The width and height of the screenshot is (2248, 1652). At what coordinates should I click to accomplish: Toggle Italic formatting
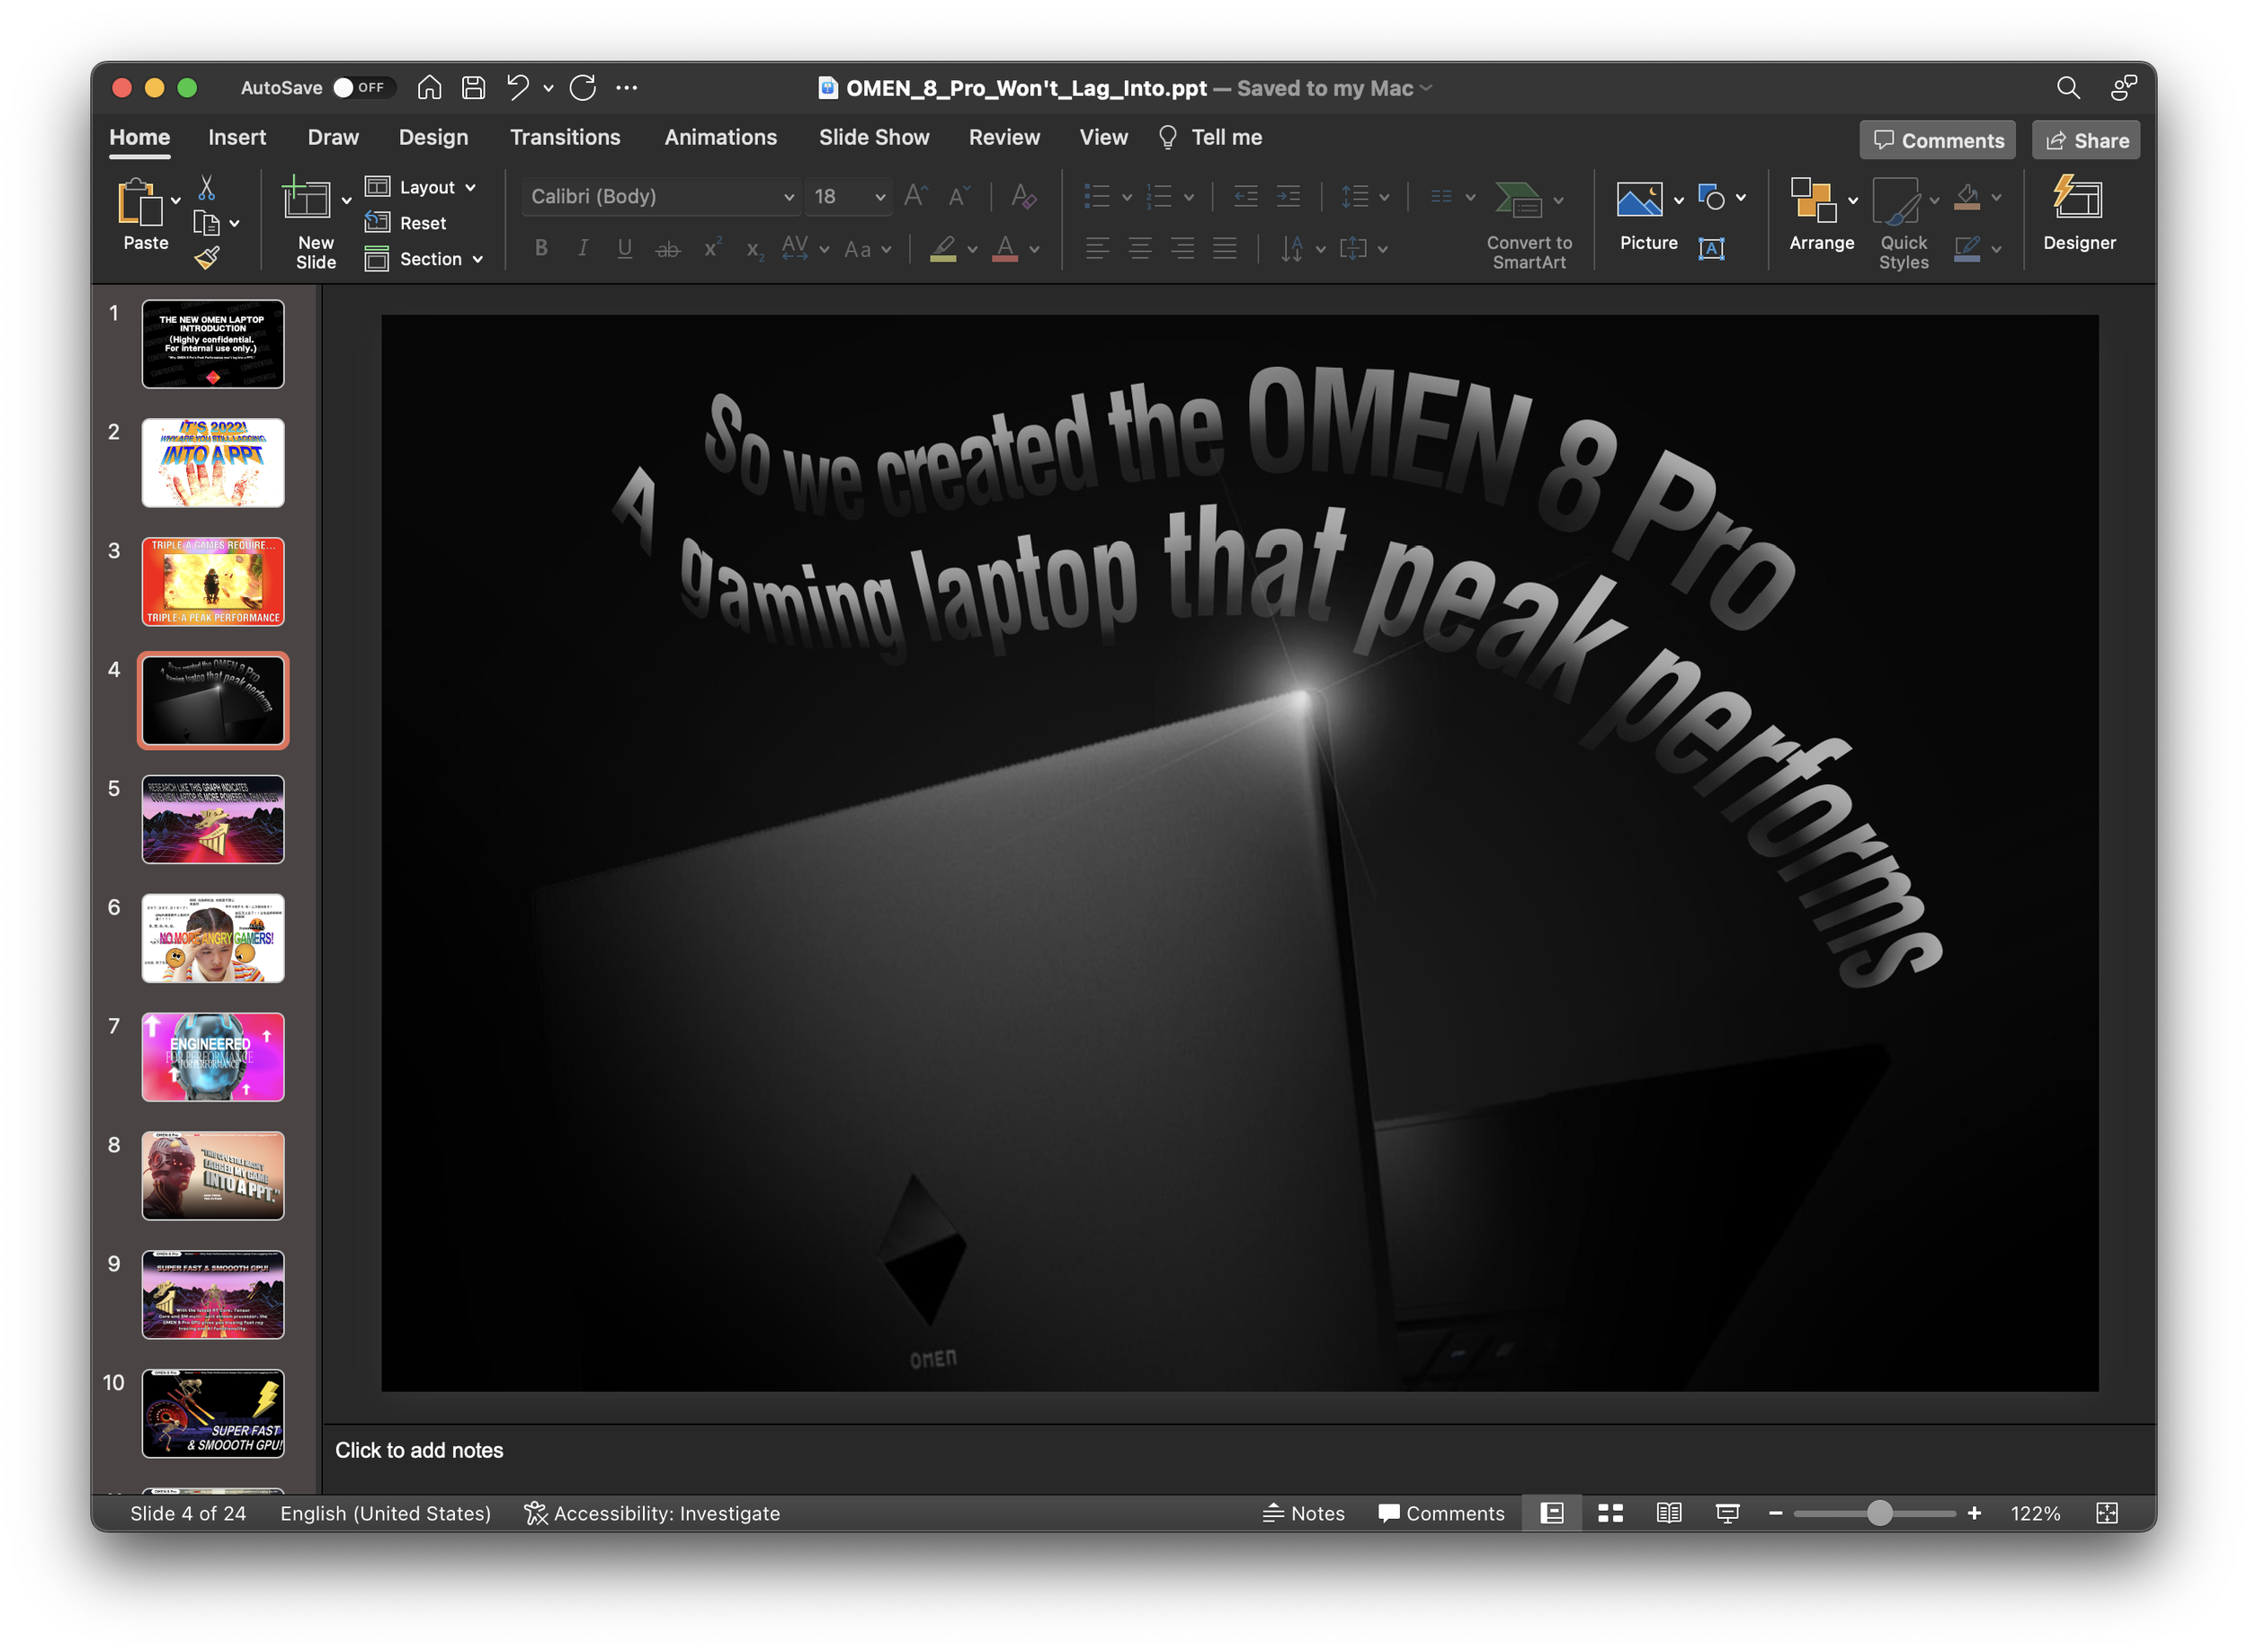pyautogui.click(x=583, y=249)
